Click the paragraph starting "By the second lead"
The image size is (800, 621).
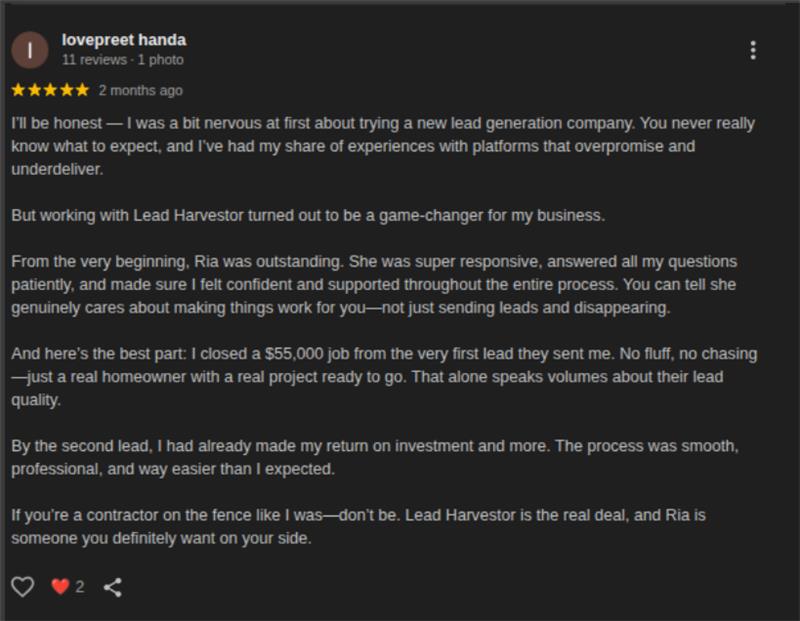click(x=375, y=457)
